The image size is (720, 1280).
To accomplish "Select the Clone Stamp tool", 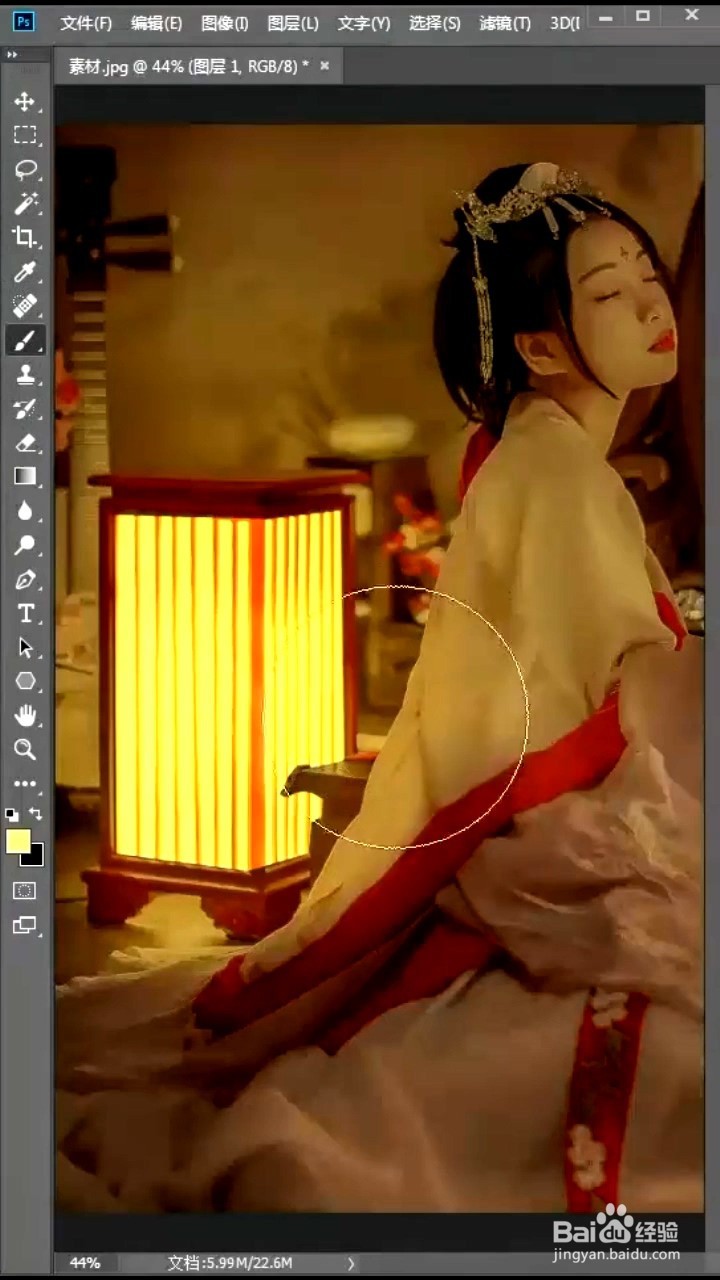I will pyautogui.click(x=25, y=374).
